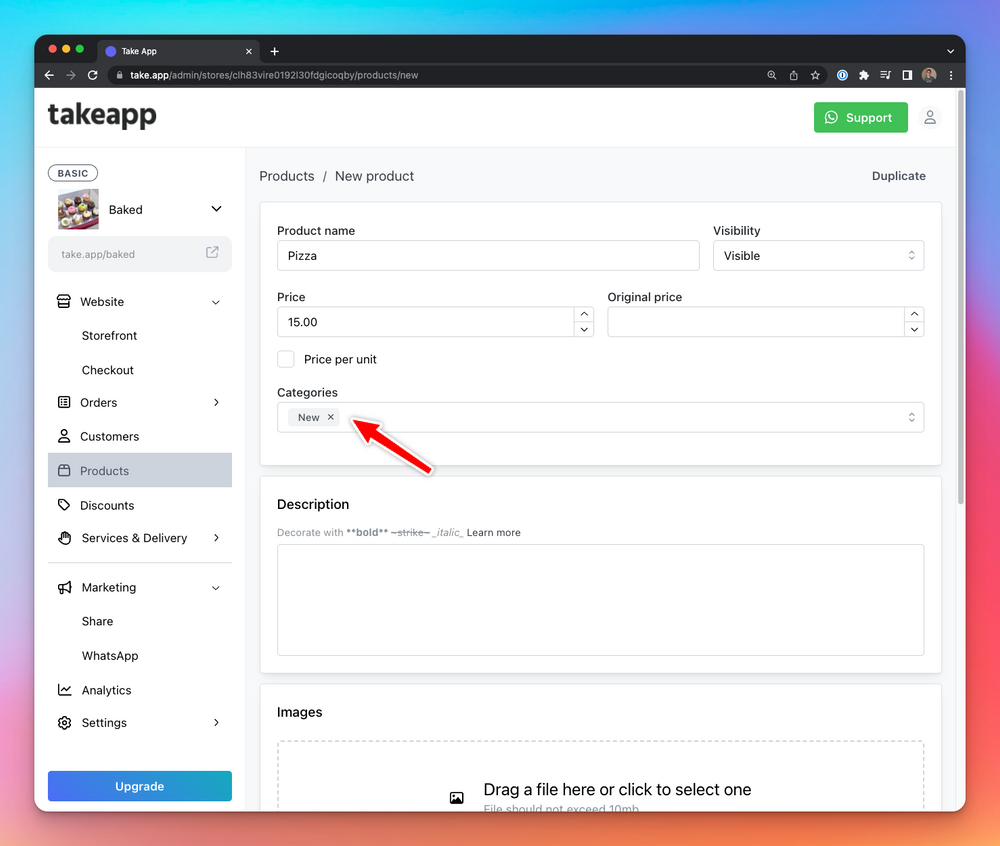Click the Price input field
1000x846 pixels.
point(426,322)
